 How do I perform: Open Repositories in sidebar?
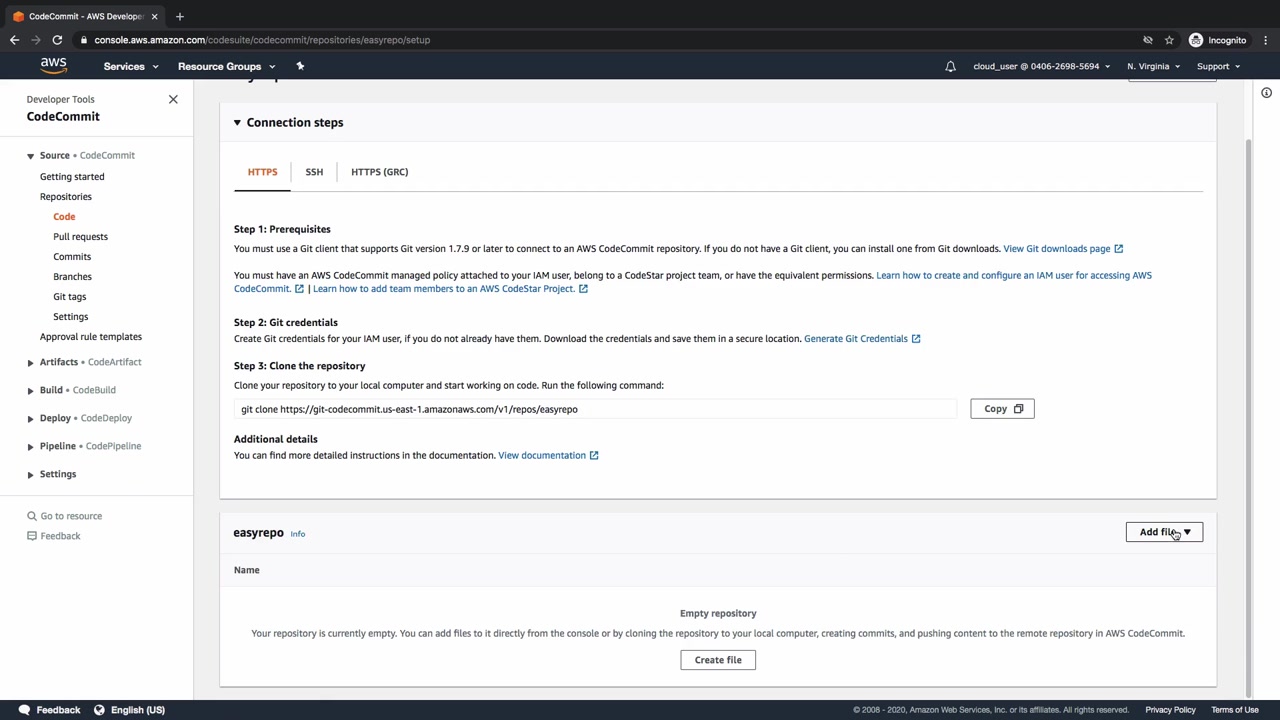(66, 196)
